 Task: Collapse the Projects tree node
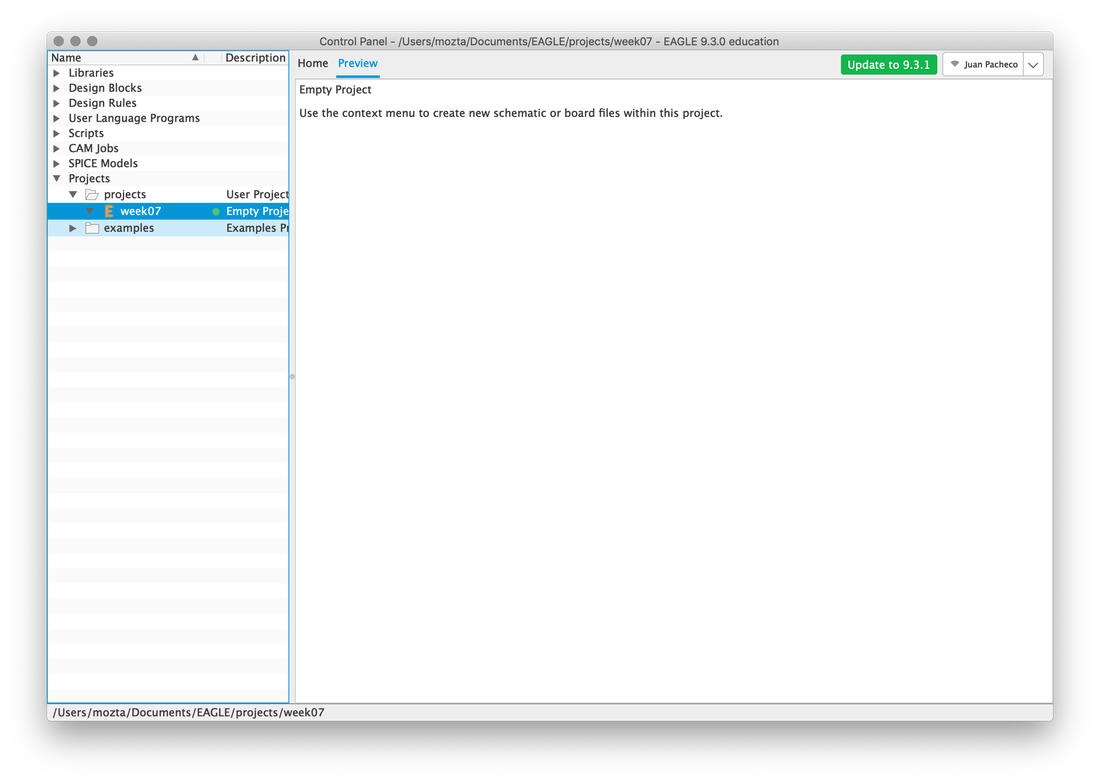point(57,179)
